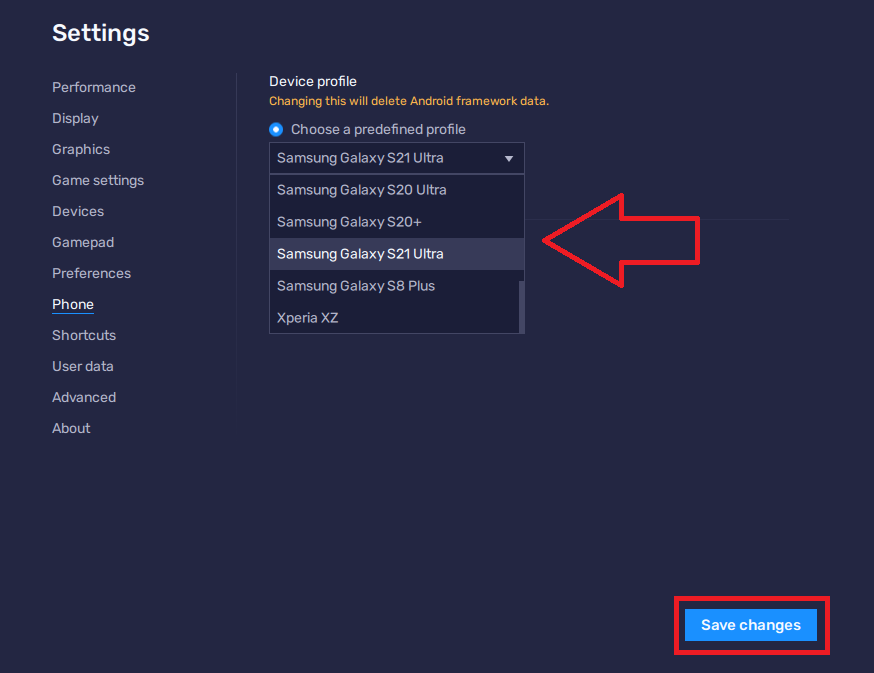This screenshot has height=673, width=874.
Task: Collapse the device profile dropdown arrow
Action: point(508,159)
